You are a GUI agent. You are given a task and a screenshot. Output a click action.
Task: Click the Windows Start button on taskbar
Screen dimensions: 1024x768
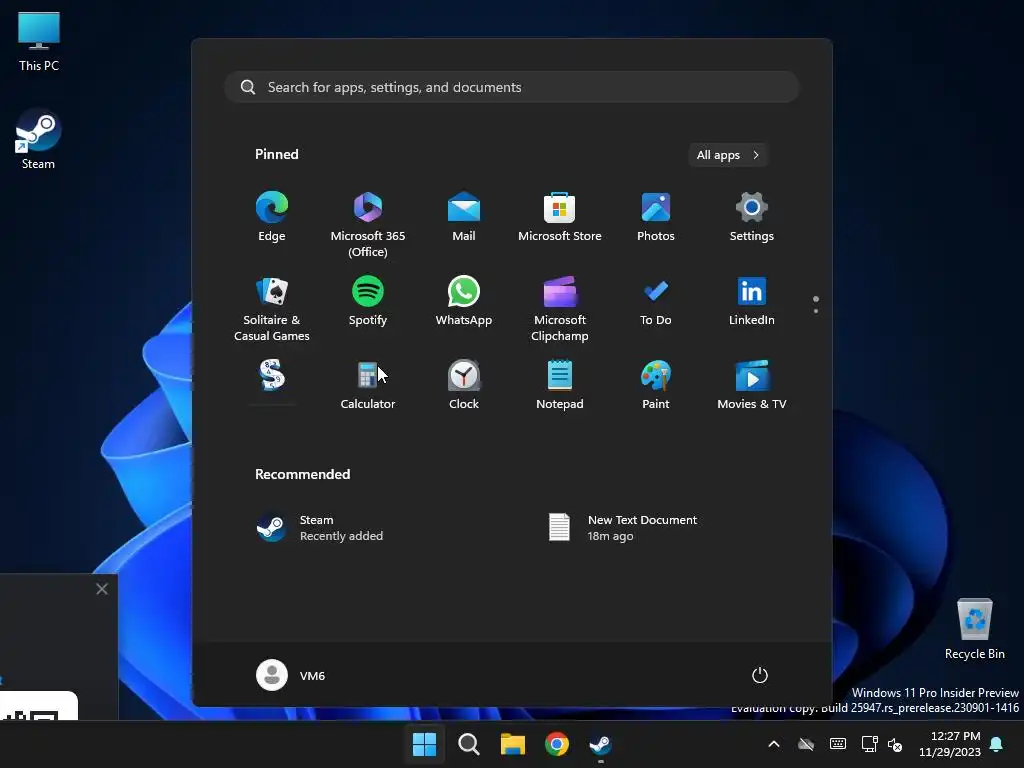[x=424, y=744]
